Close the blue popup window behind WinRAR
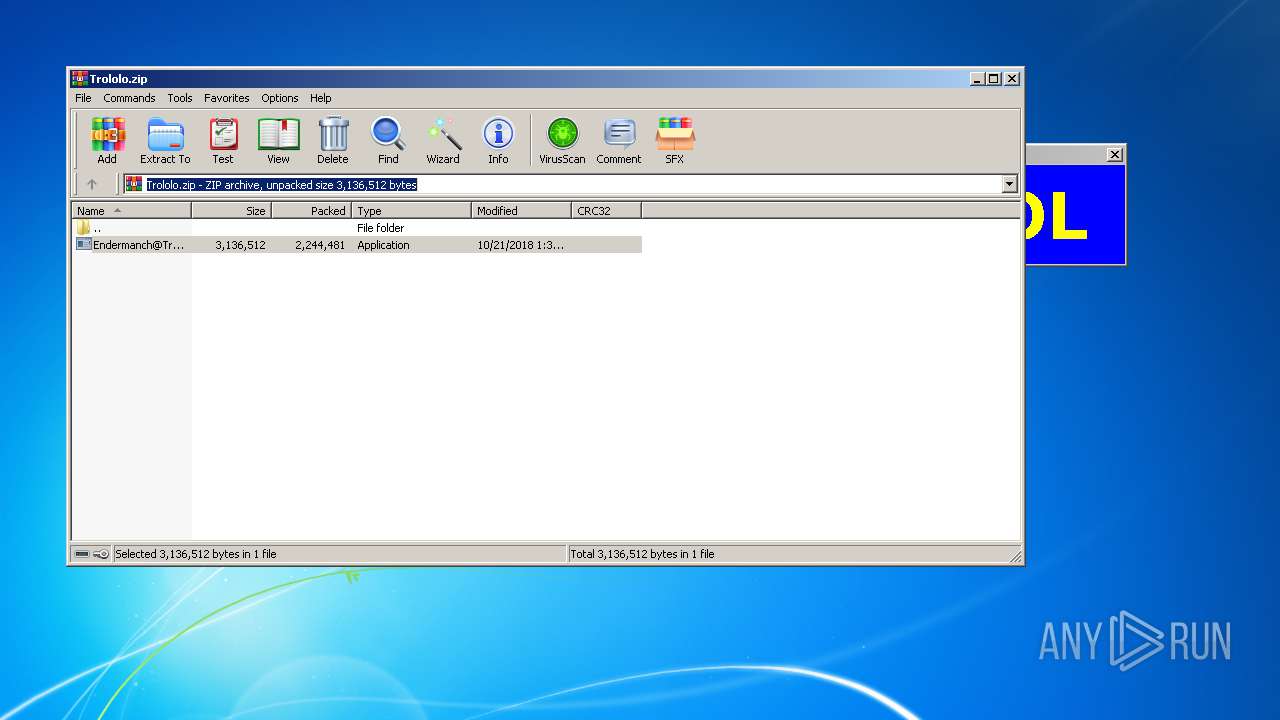Screen dimensions: 1280x720 (x=1115, y=154)
